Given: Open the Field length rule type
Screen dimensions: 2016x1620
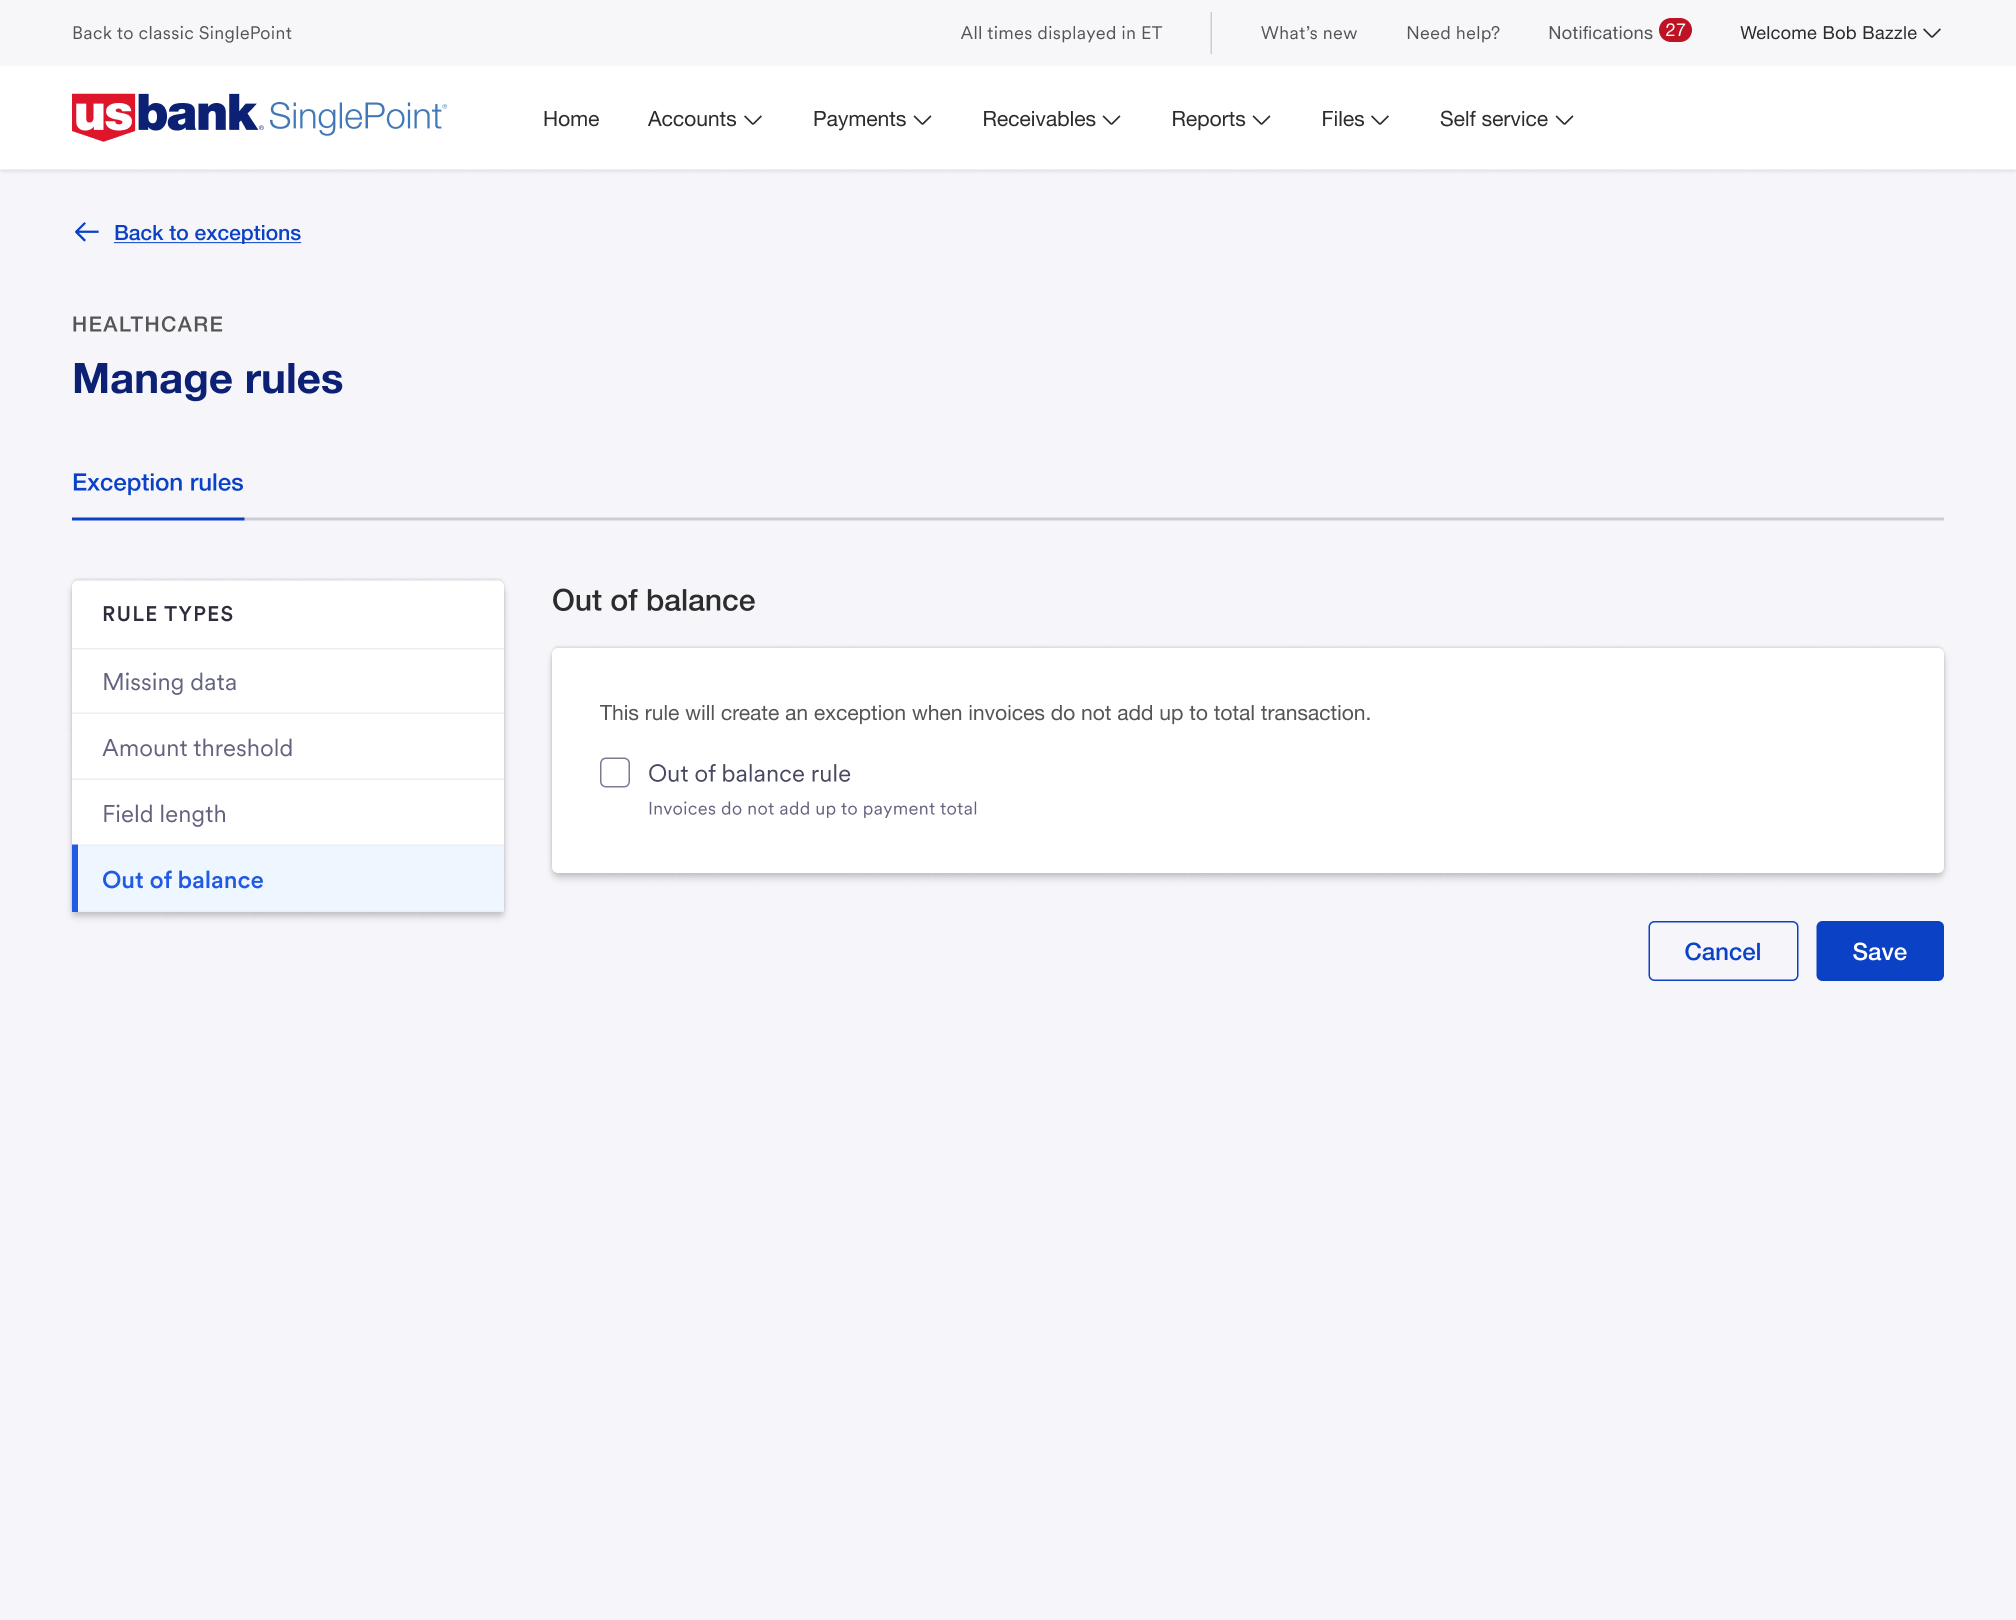Looking at the screenshot, I should click(164, 814).
